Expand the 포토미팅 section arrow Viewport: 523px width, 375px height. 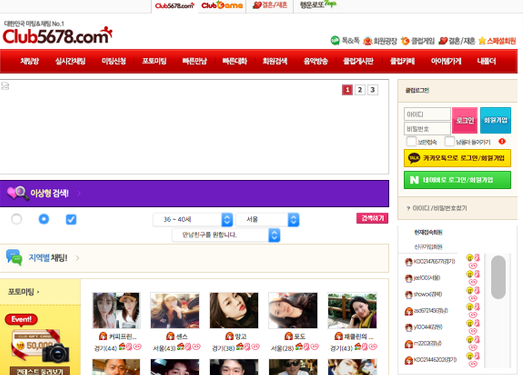coord(38,292)
